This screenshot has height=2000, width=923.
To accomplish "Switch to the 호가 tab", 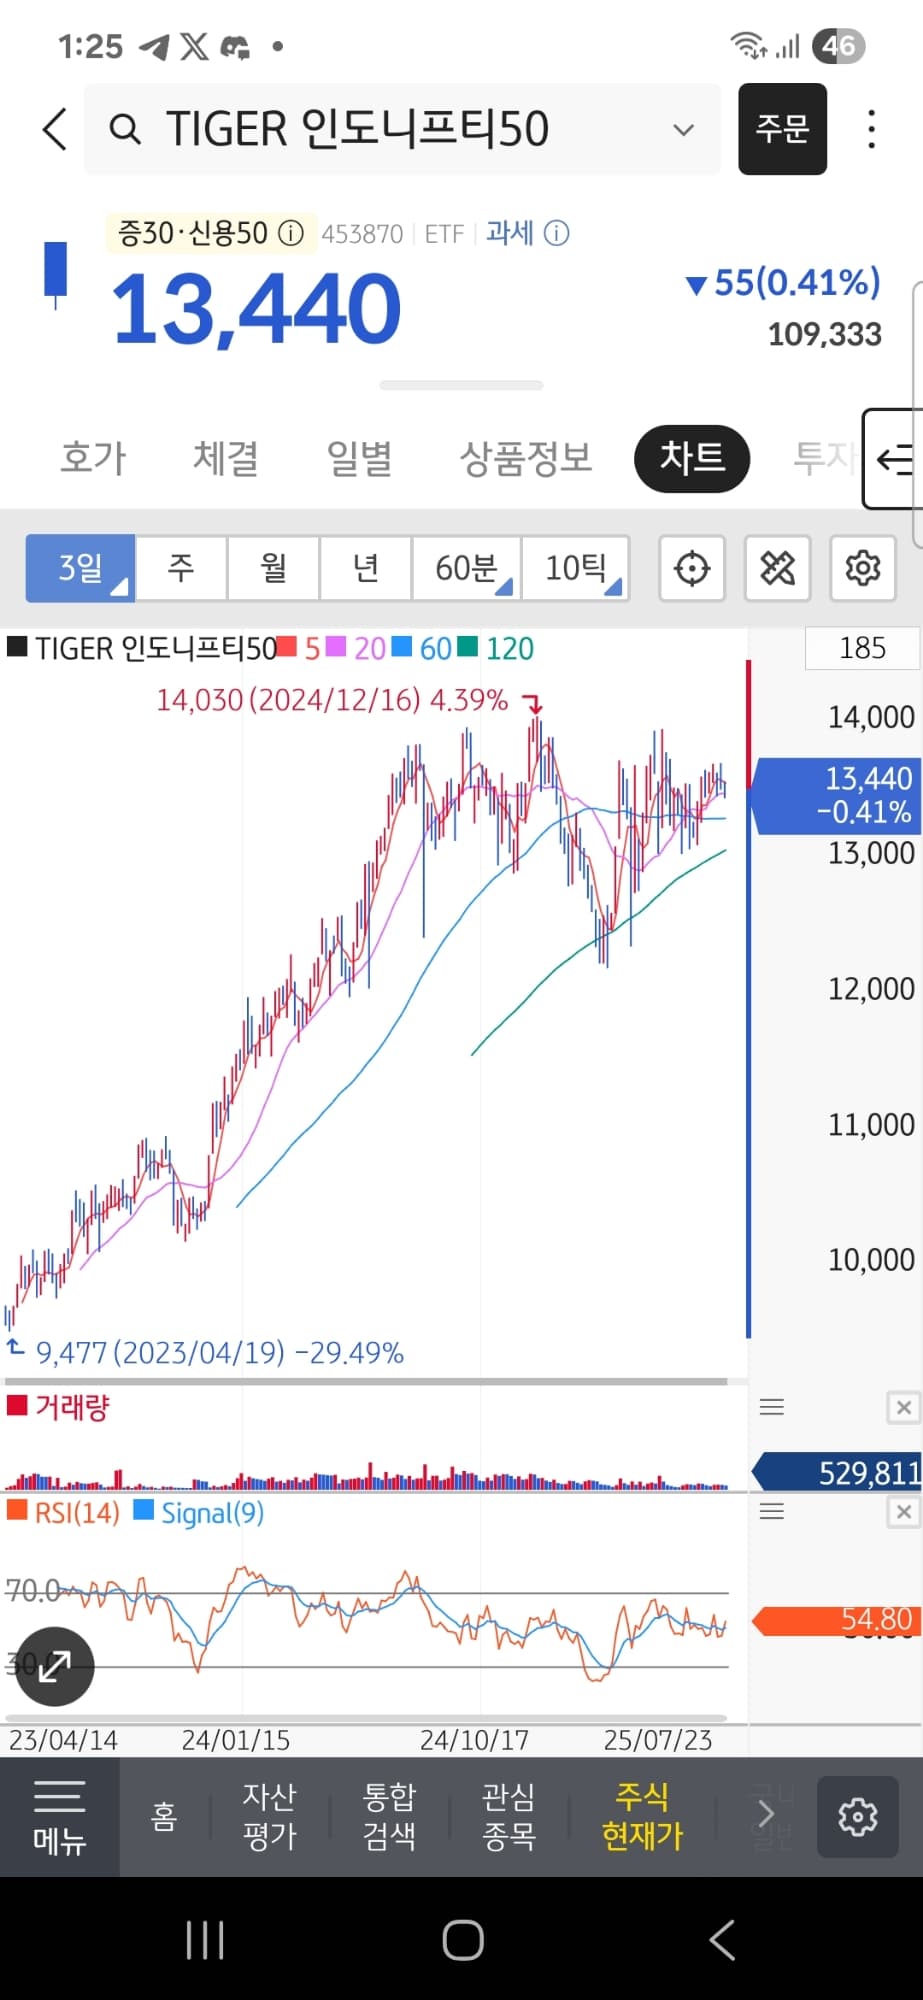I will click(x=93, y=458).
